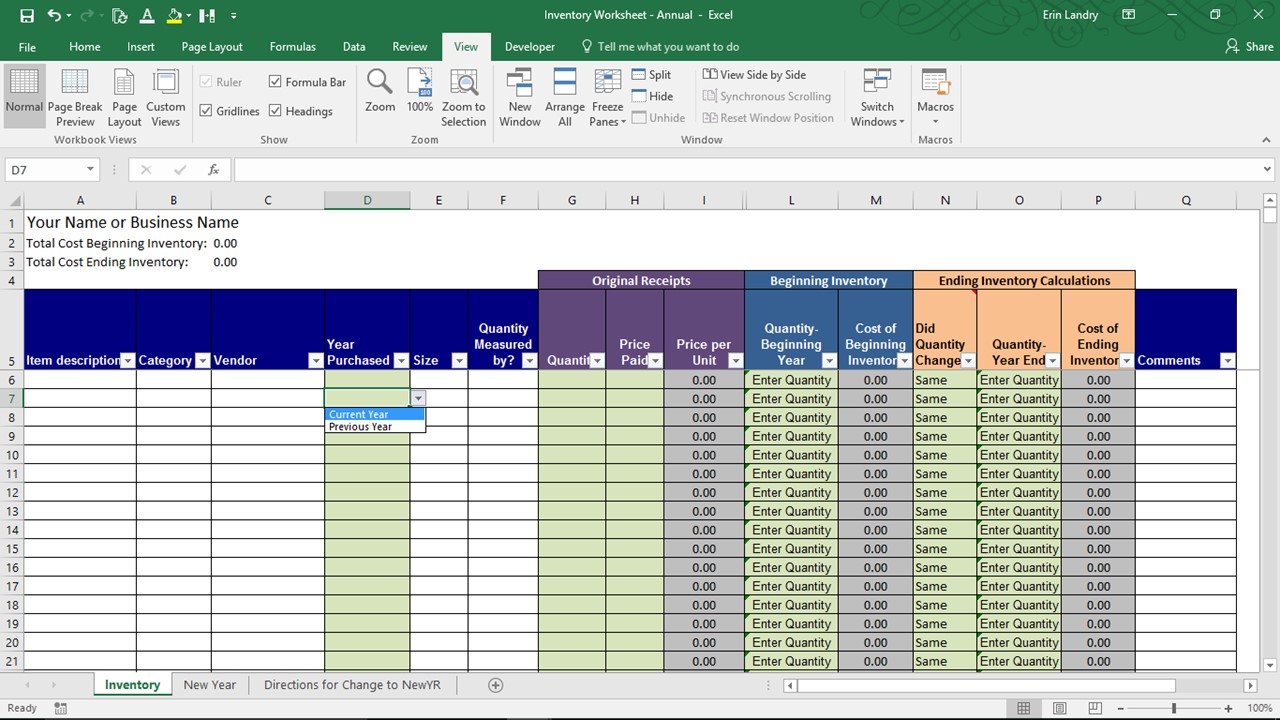Open the Zoom dialog magnifier
The image size is (1280, 720).
coord(380,90)
